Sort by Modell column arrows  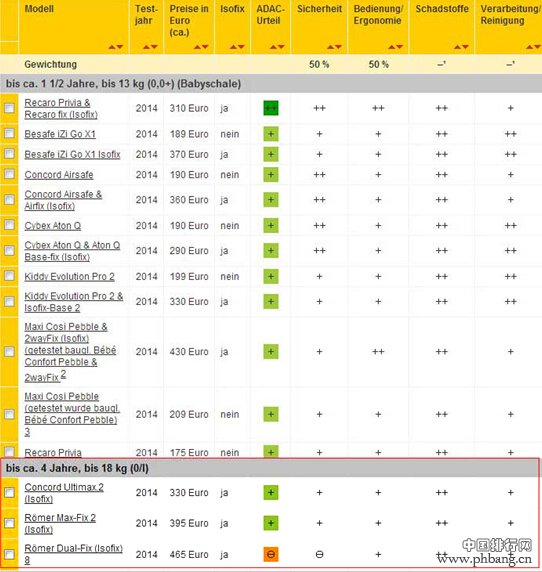point(116,47)
